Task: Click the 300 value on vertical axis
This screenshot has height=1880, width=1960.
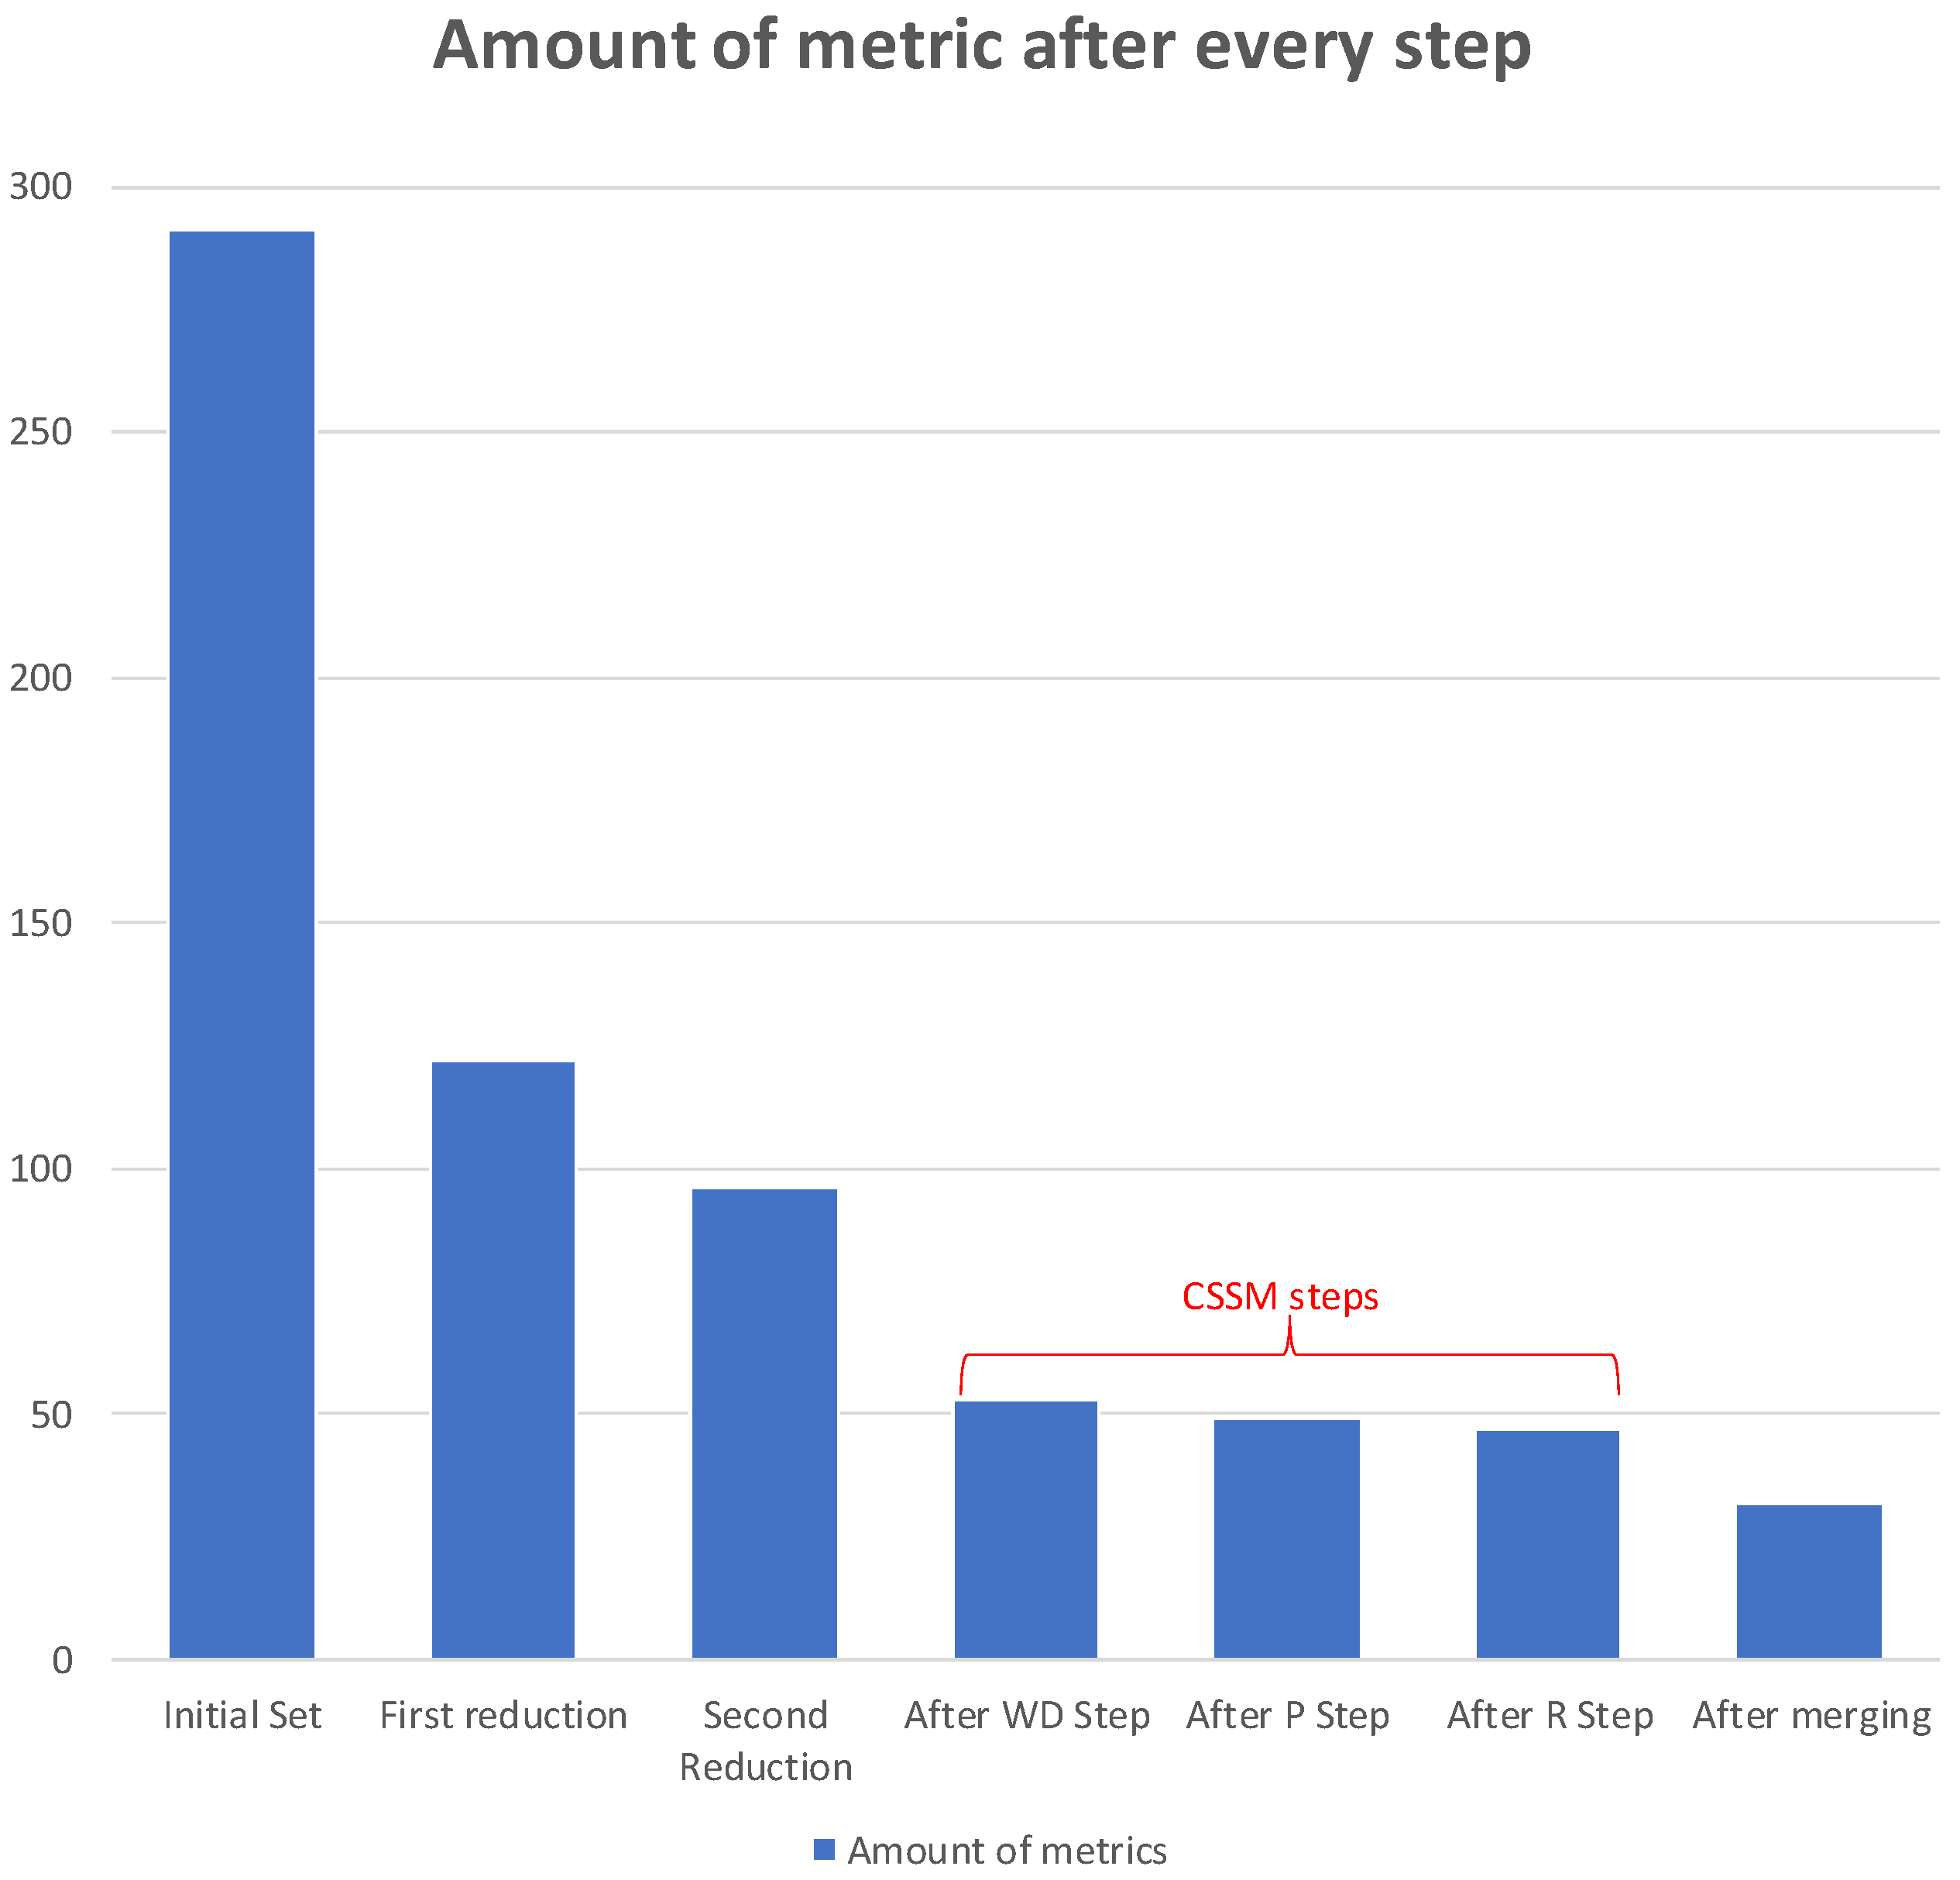Action: tap(41, 187)
